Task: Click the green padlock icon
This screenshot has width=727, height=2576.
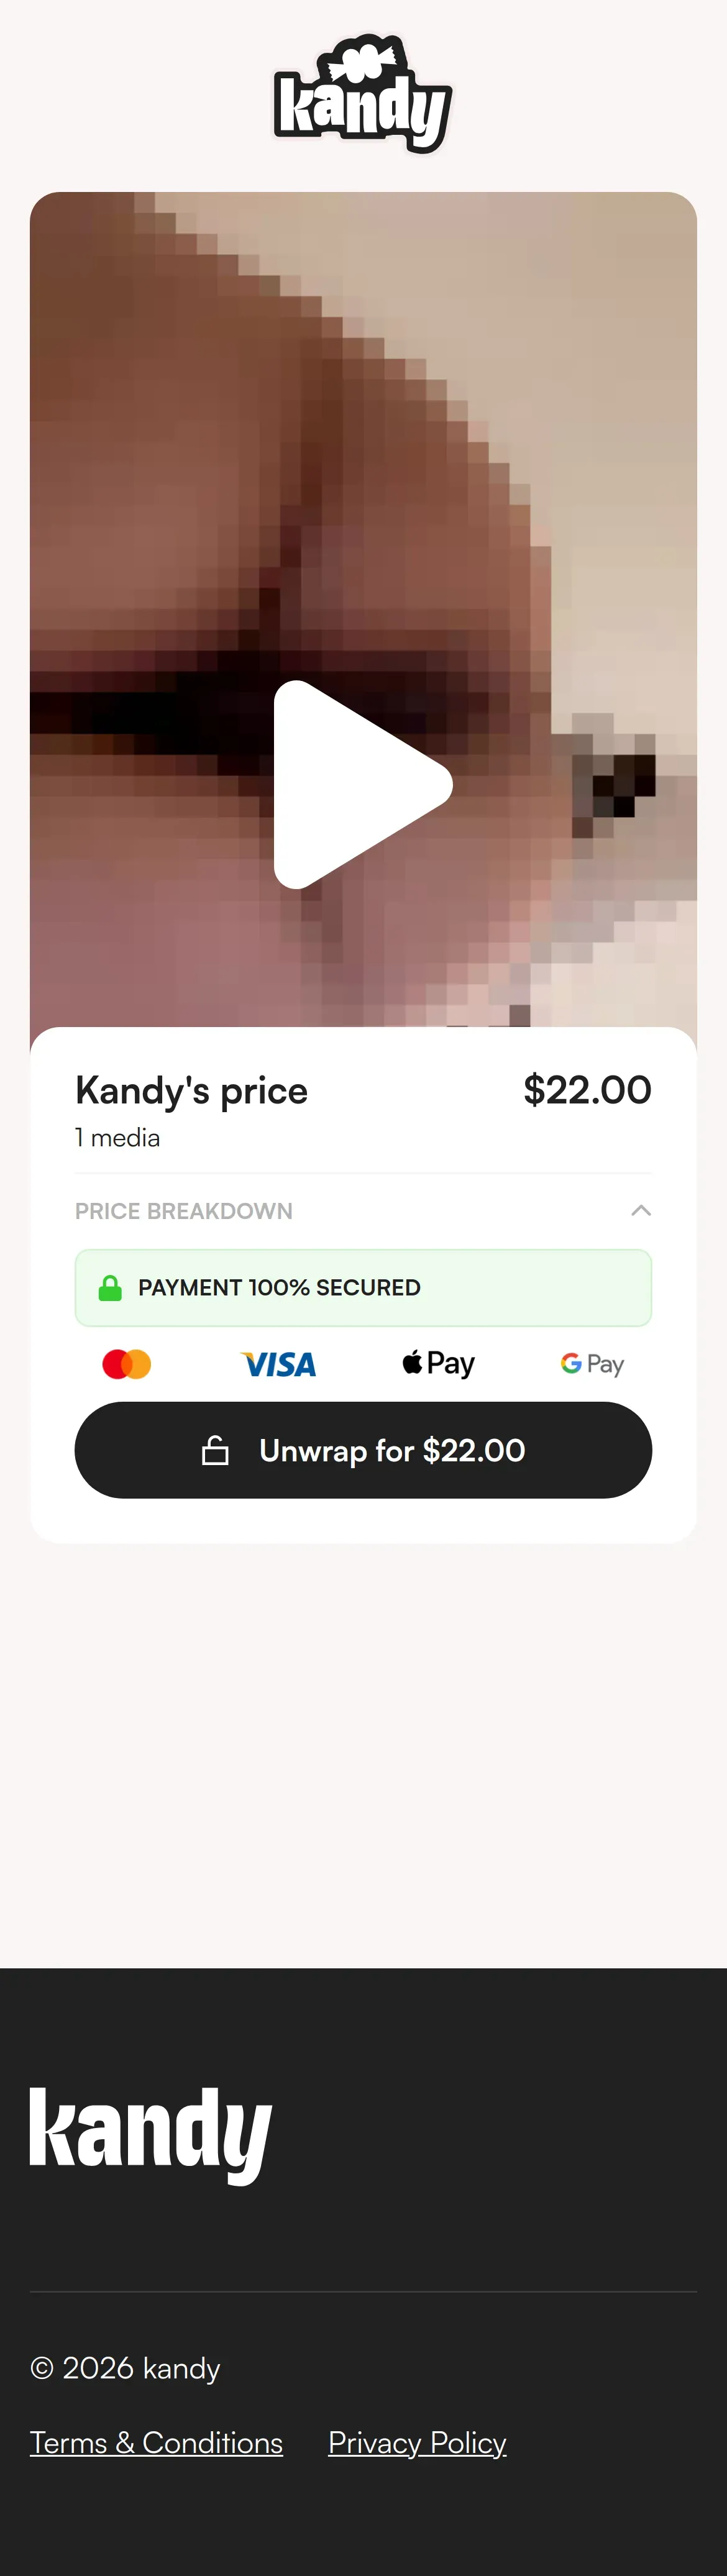Action: 110,1287
